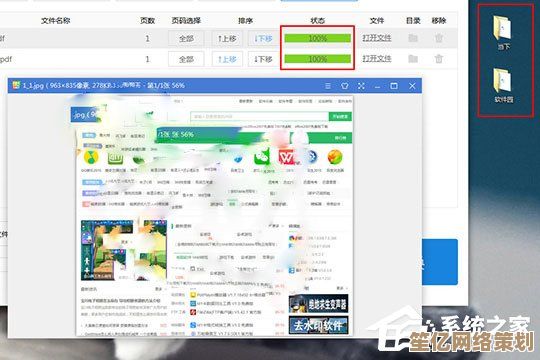Viewport: 540px width, 360px height.
Task: Click 下移 in the first file row
Action: (x=263, y=38)
